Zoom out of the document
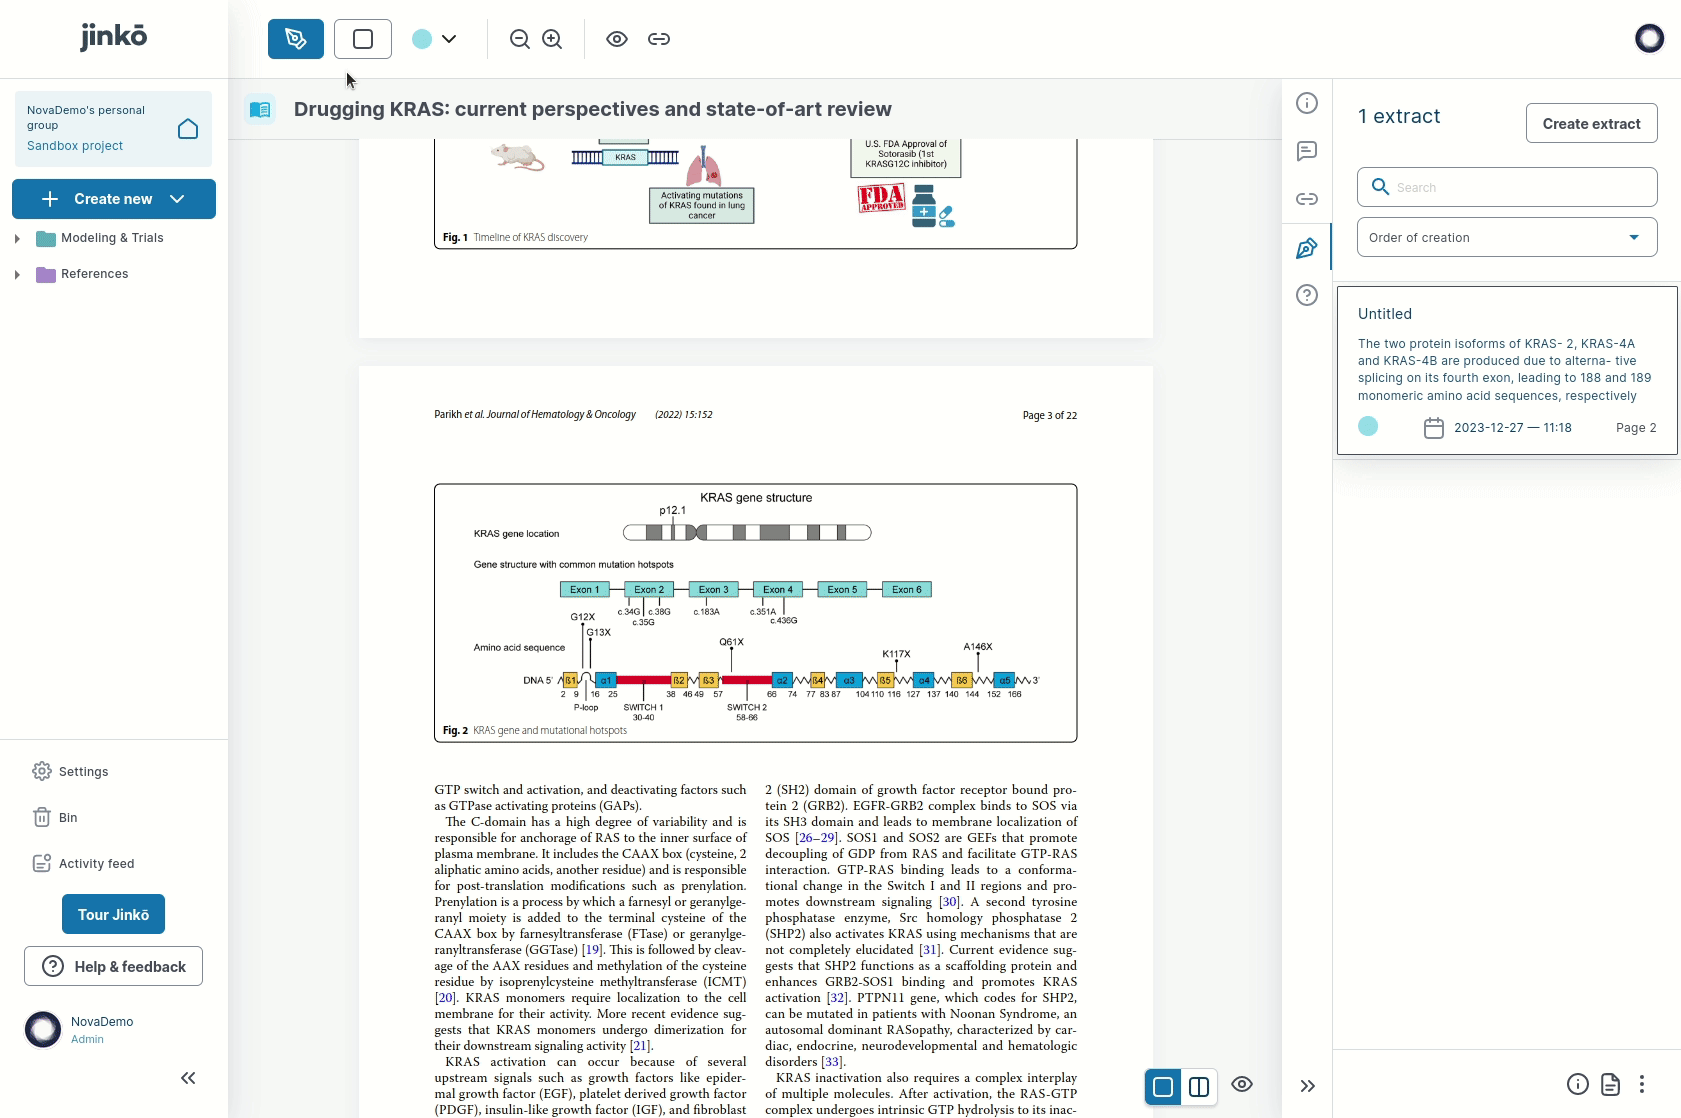The height and width of the screenshot is (1118, 1681). click(x=519, y=39)
